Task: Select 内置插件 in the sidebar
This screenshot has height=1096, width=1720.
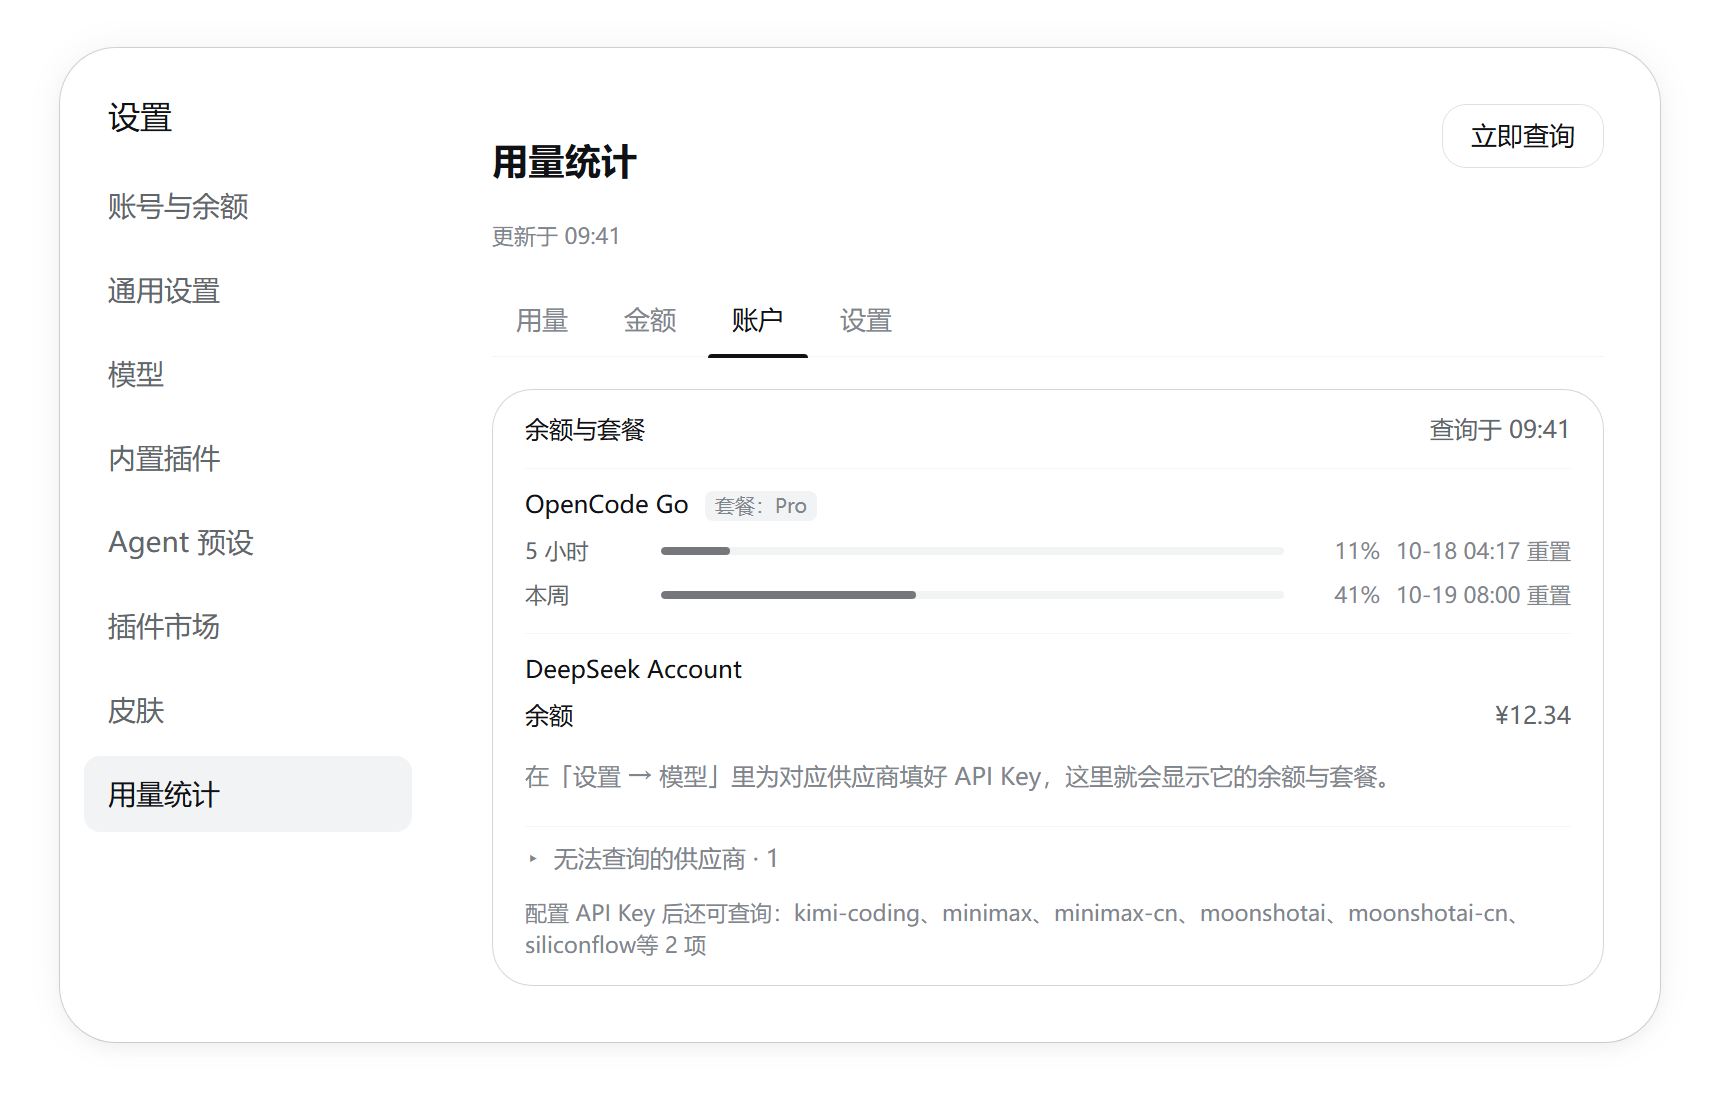Action: click(x=248, y=459)
